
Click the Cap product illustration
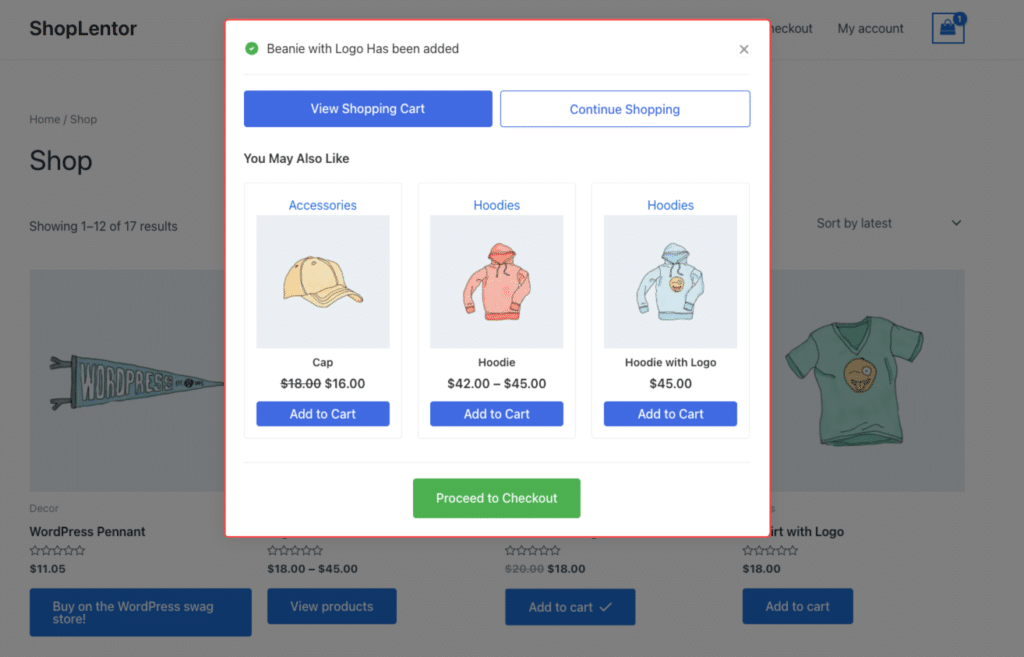pyautogui.click(x=322, y=281)
